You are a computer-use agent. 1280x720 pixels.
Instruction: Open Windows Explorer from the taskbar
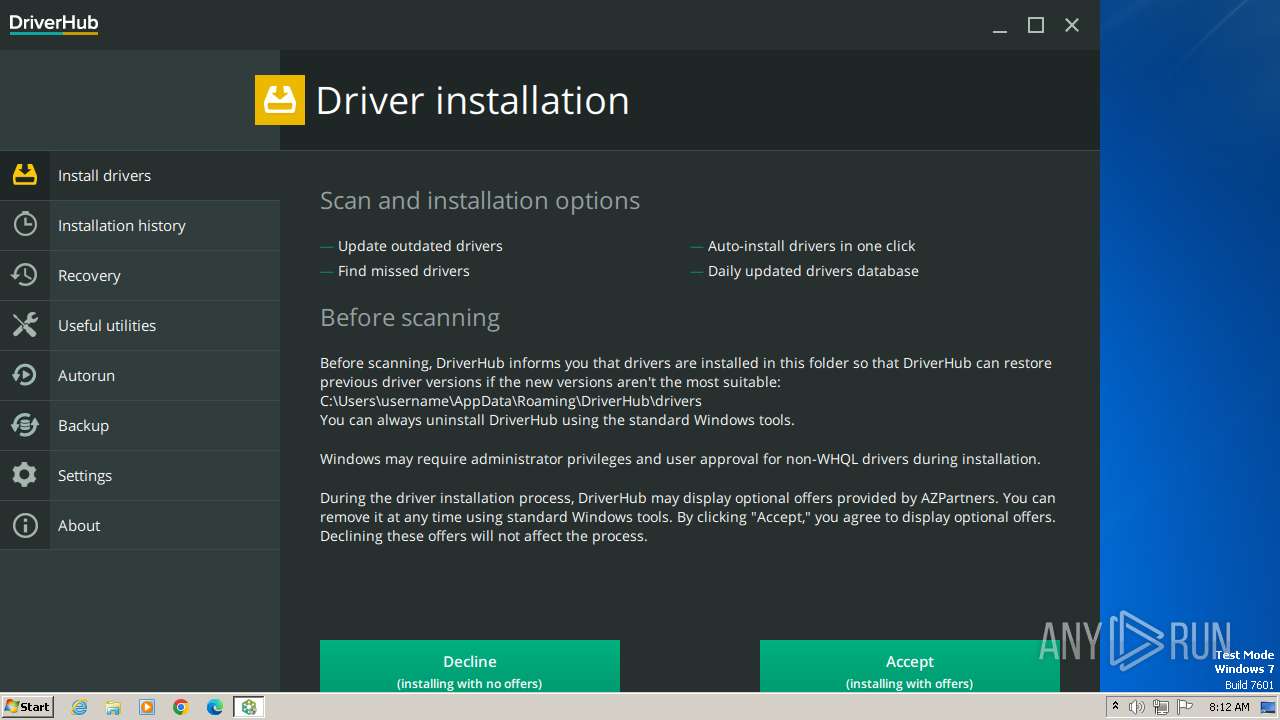point(113,707)
